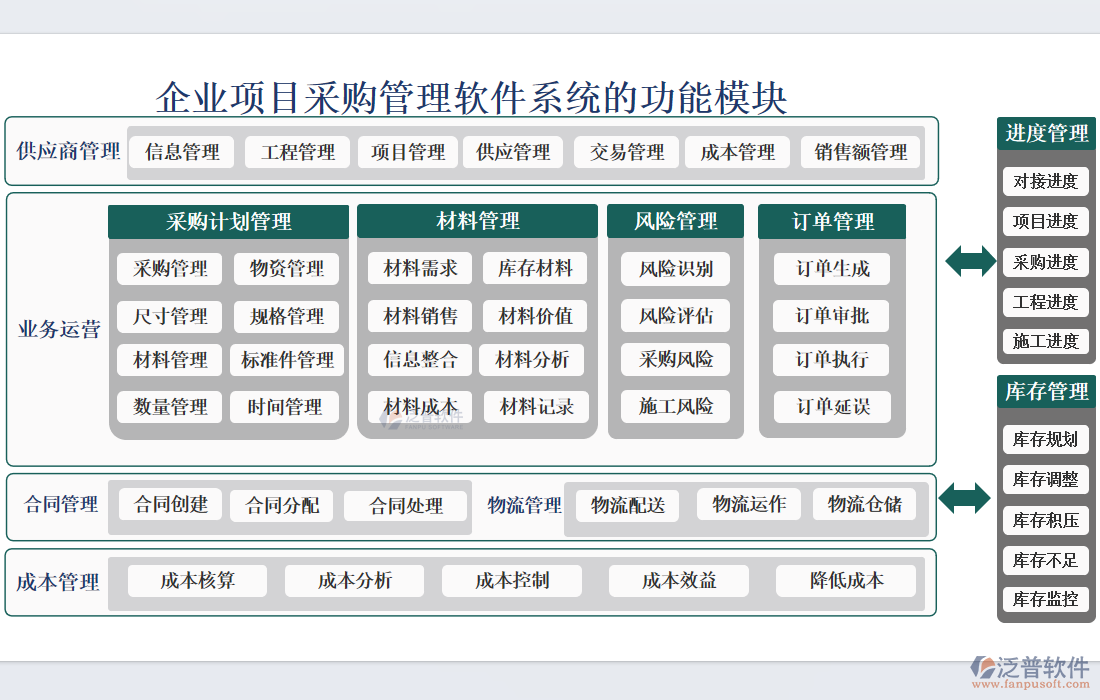The image size is (1100, 700).
Task: Select the 订单管理 header
Action: coord(831,221)
